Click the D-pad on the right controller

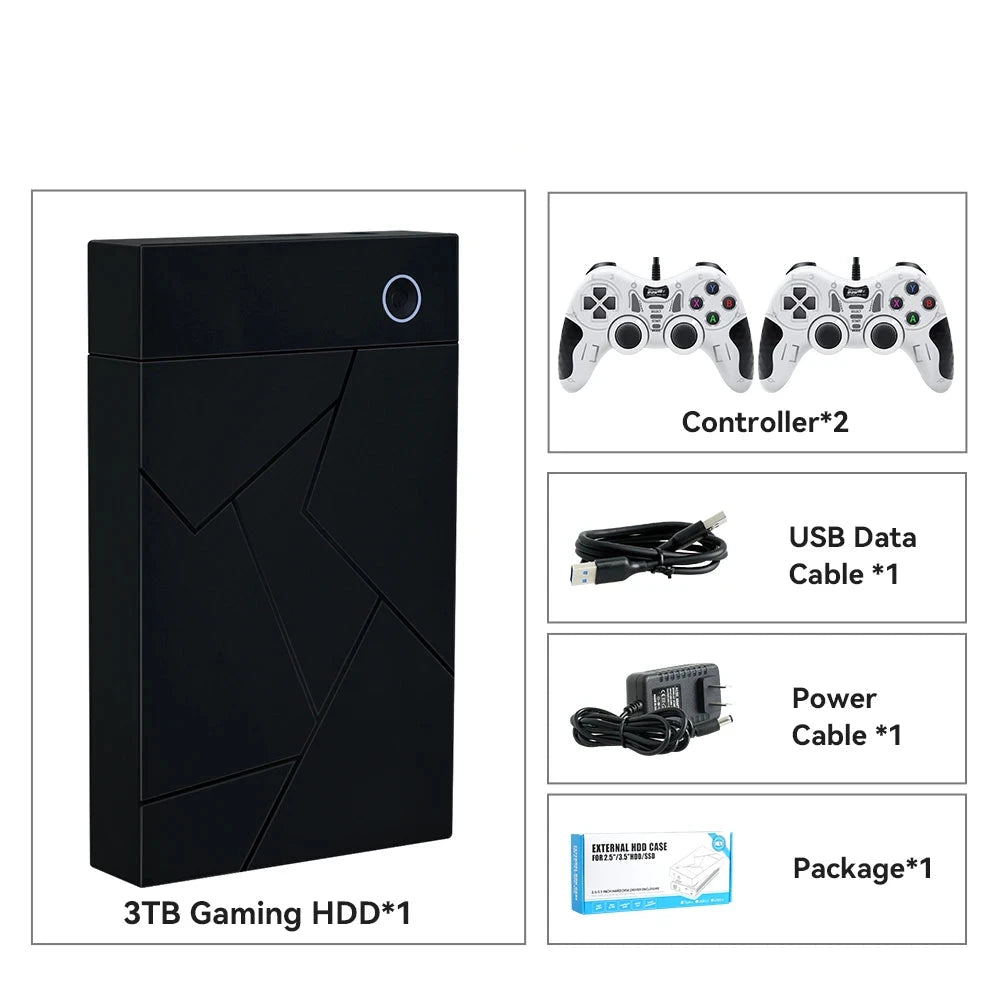coord(800,302)
